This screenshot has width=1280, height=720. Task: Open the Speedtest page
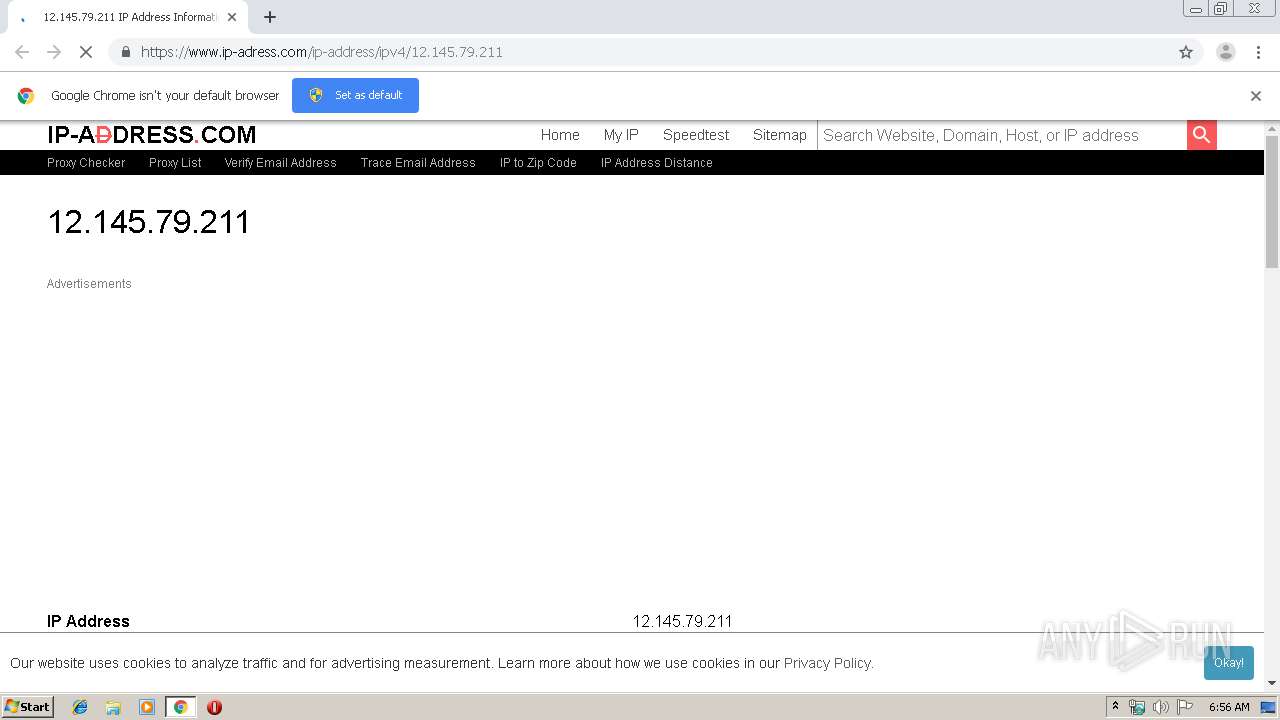click(696, 135)
